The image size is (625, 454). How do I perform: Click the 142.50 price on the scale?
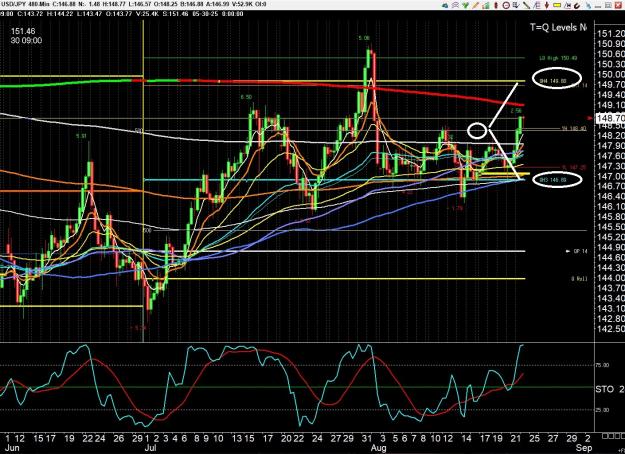coord(611,329)
